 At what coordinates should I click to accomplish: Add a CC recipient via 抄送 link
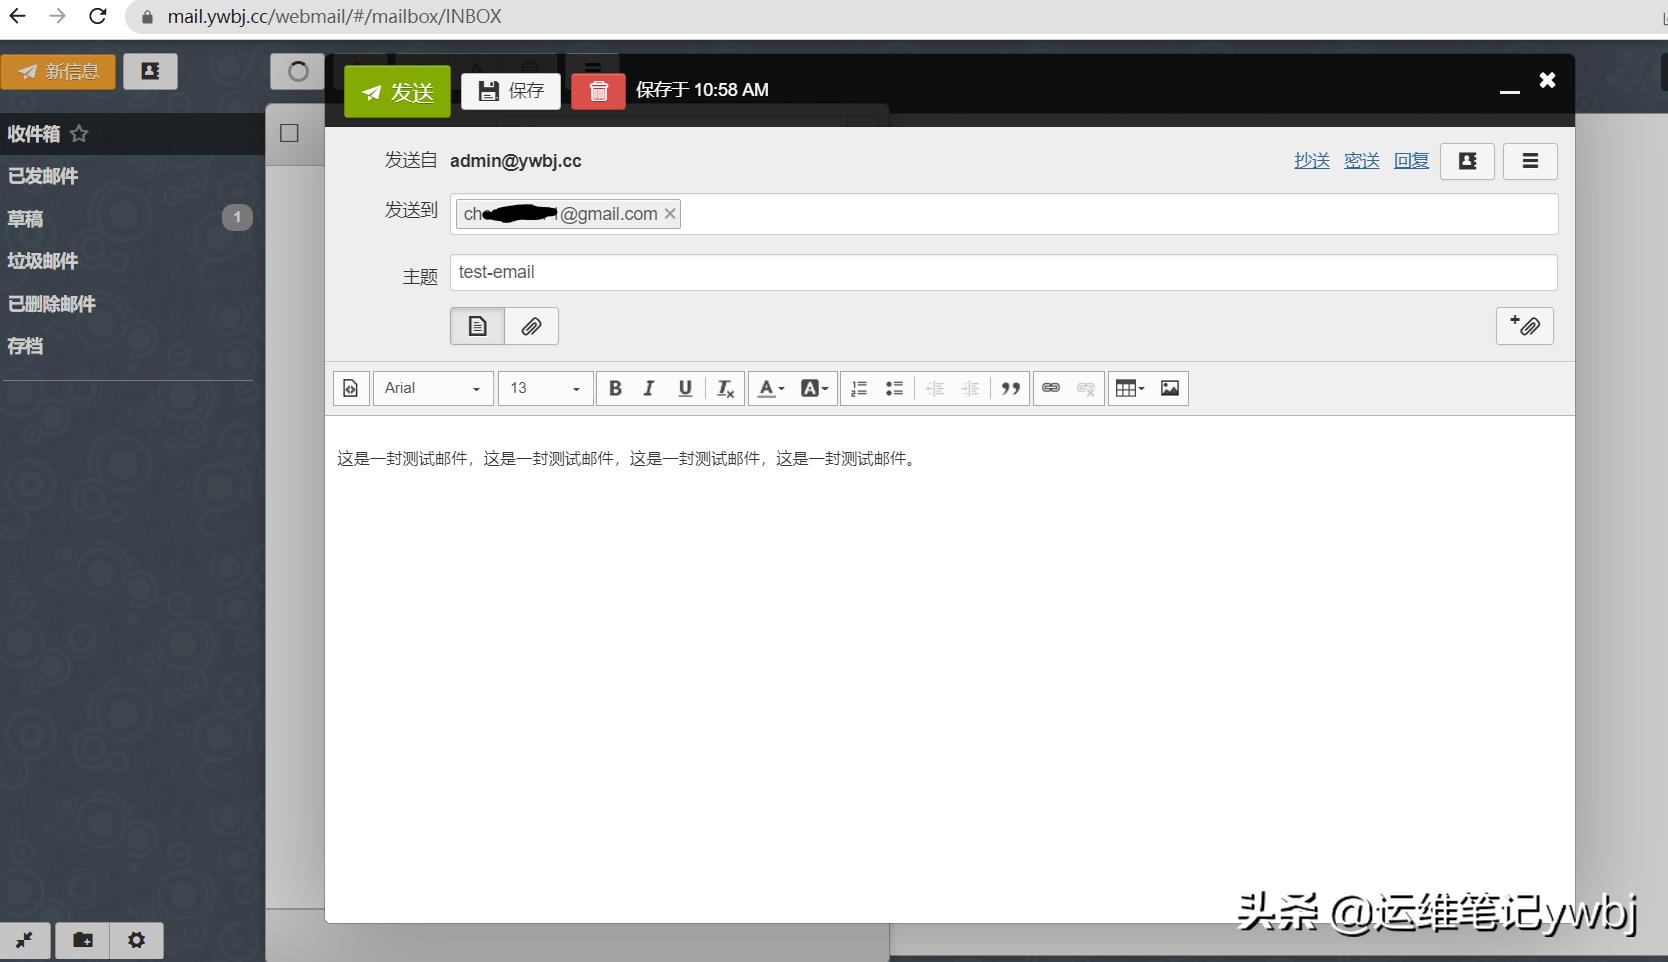click(x=1311, y=160)
